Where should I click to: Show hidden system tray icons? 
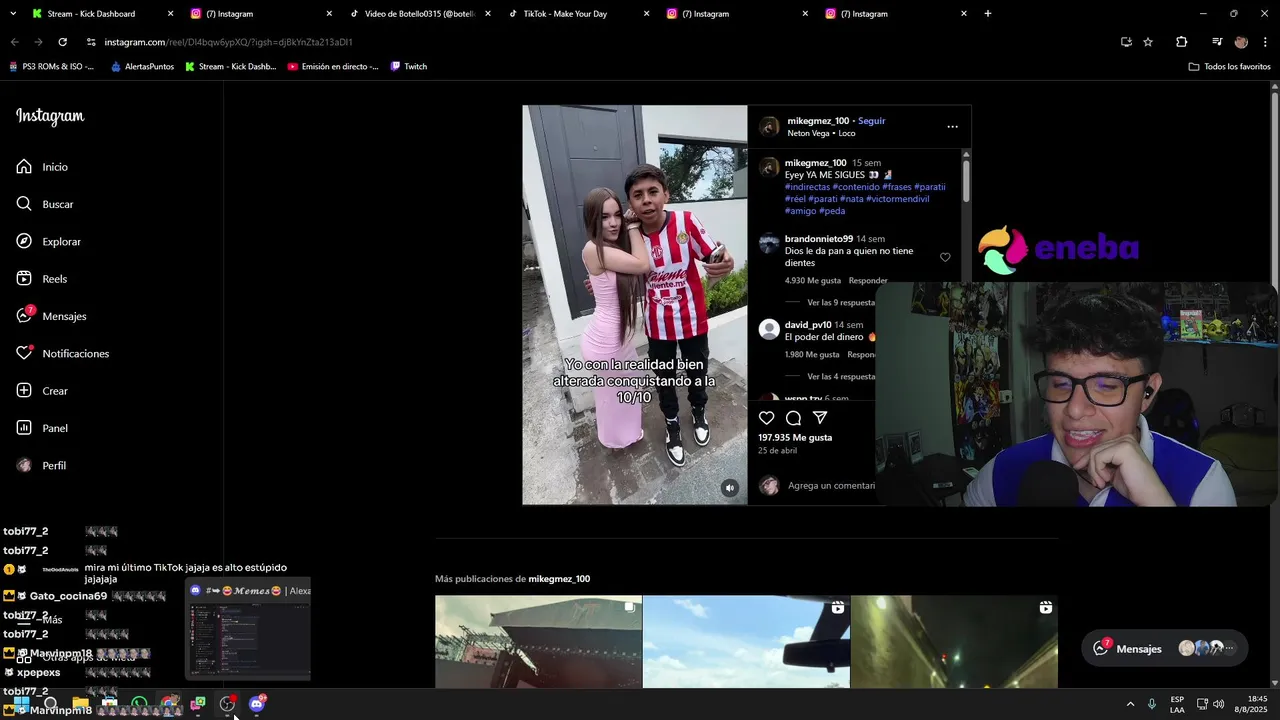[1130, 704]
